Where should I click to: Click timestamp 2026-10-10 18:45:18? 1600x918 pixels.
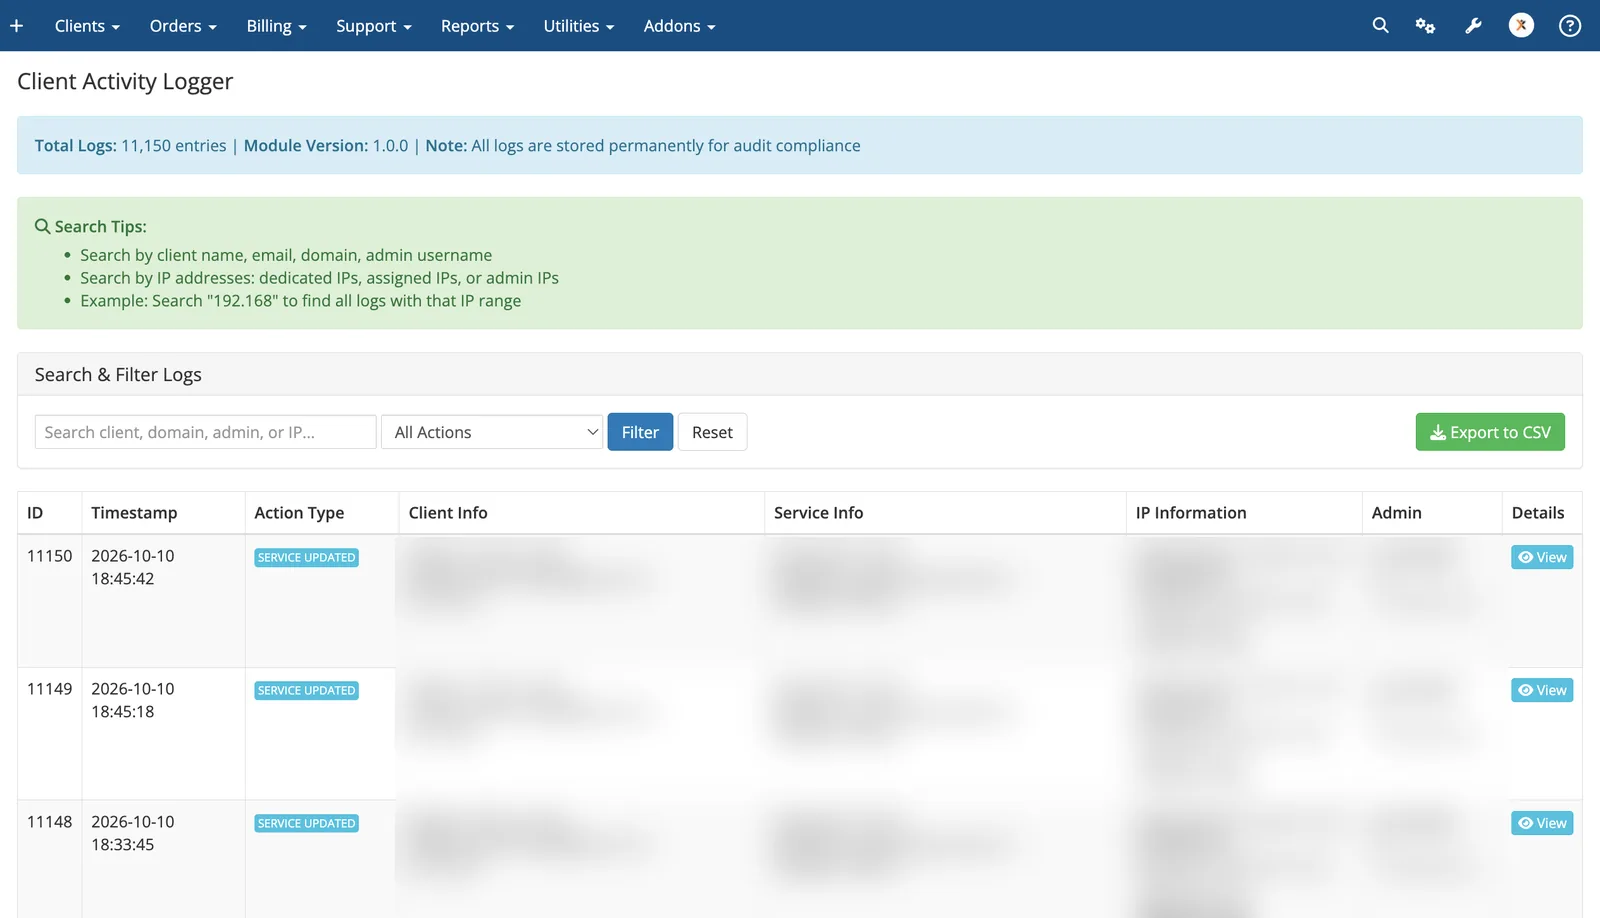coord(132,700)
